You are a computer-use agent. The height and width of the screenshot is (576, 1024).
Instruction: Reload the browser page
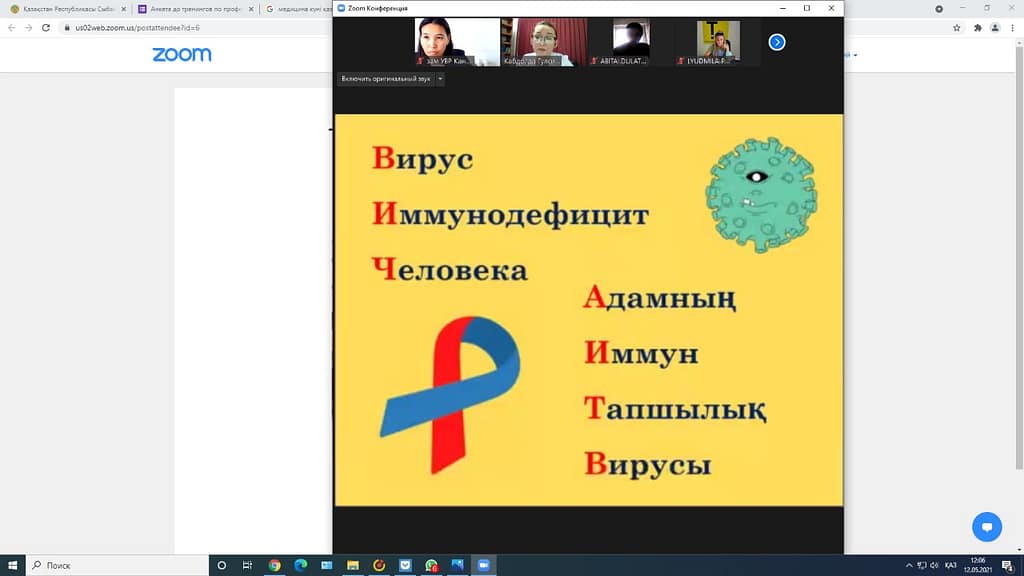click(x=45, y=28)
